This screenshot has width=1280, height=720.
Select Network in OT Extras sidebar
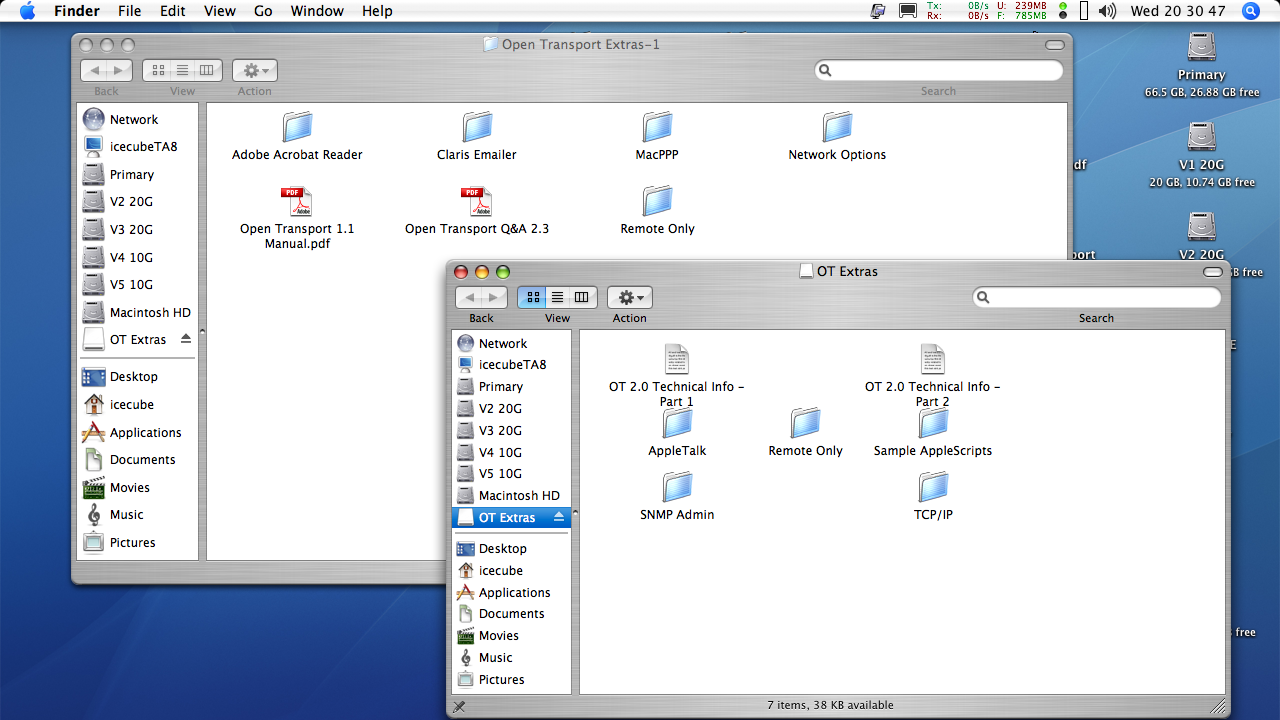coord(512,343)
